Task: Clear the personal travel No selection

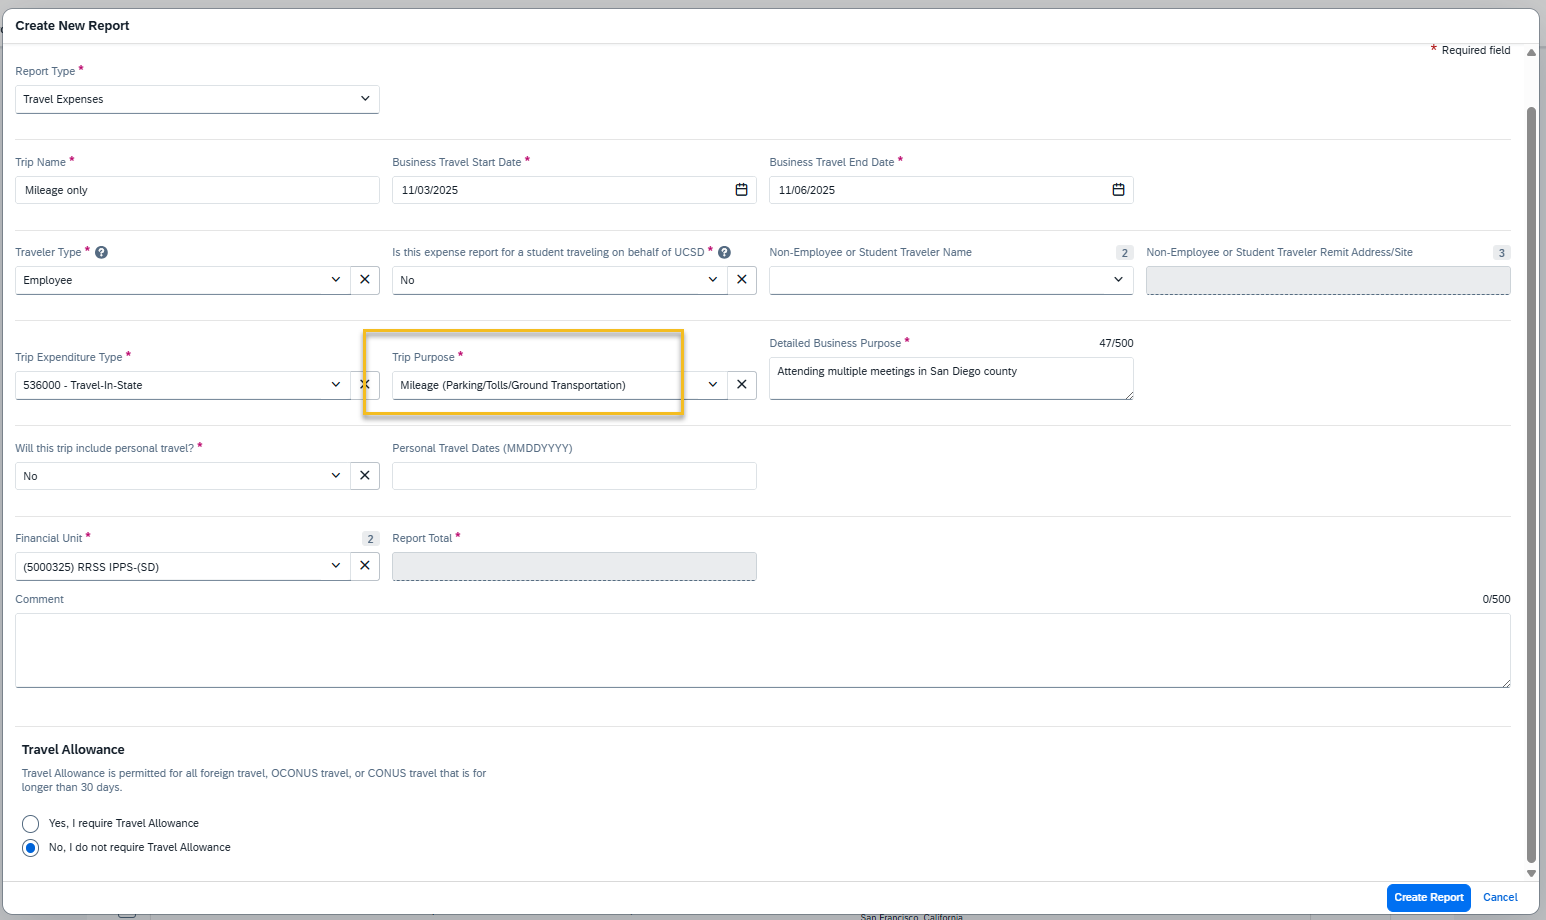Action: [365, 476]
